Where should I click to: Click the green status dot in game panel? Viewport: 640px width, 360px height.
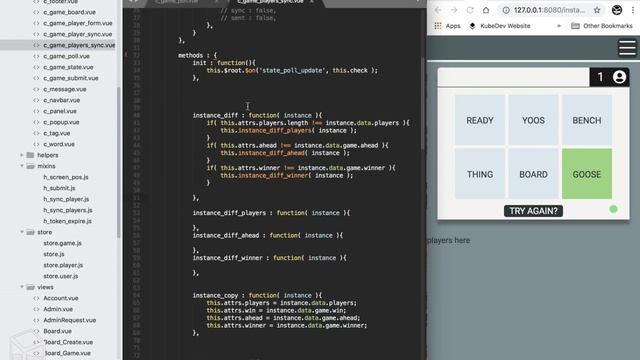tap(613, 209)
